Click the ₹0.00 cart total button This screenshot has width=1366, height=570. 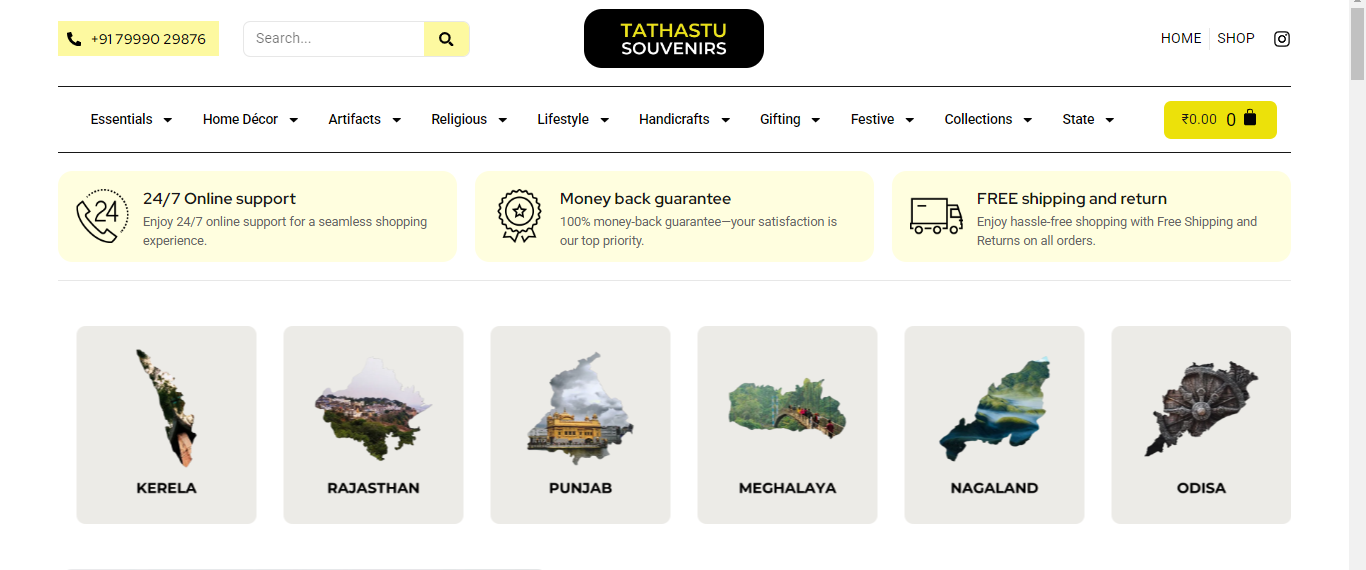[1220, 120]
